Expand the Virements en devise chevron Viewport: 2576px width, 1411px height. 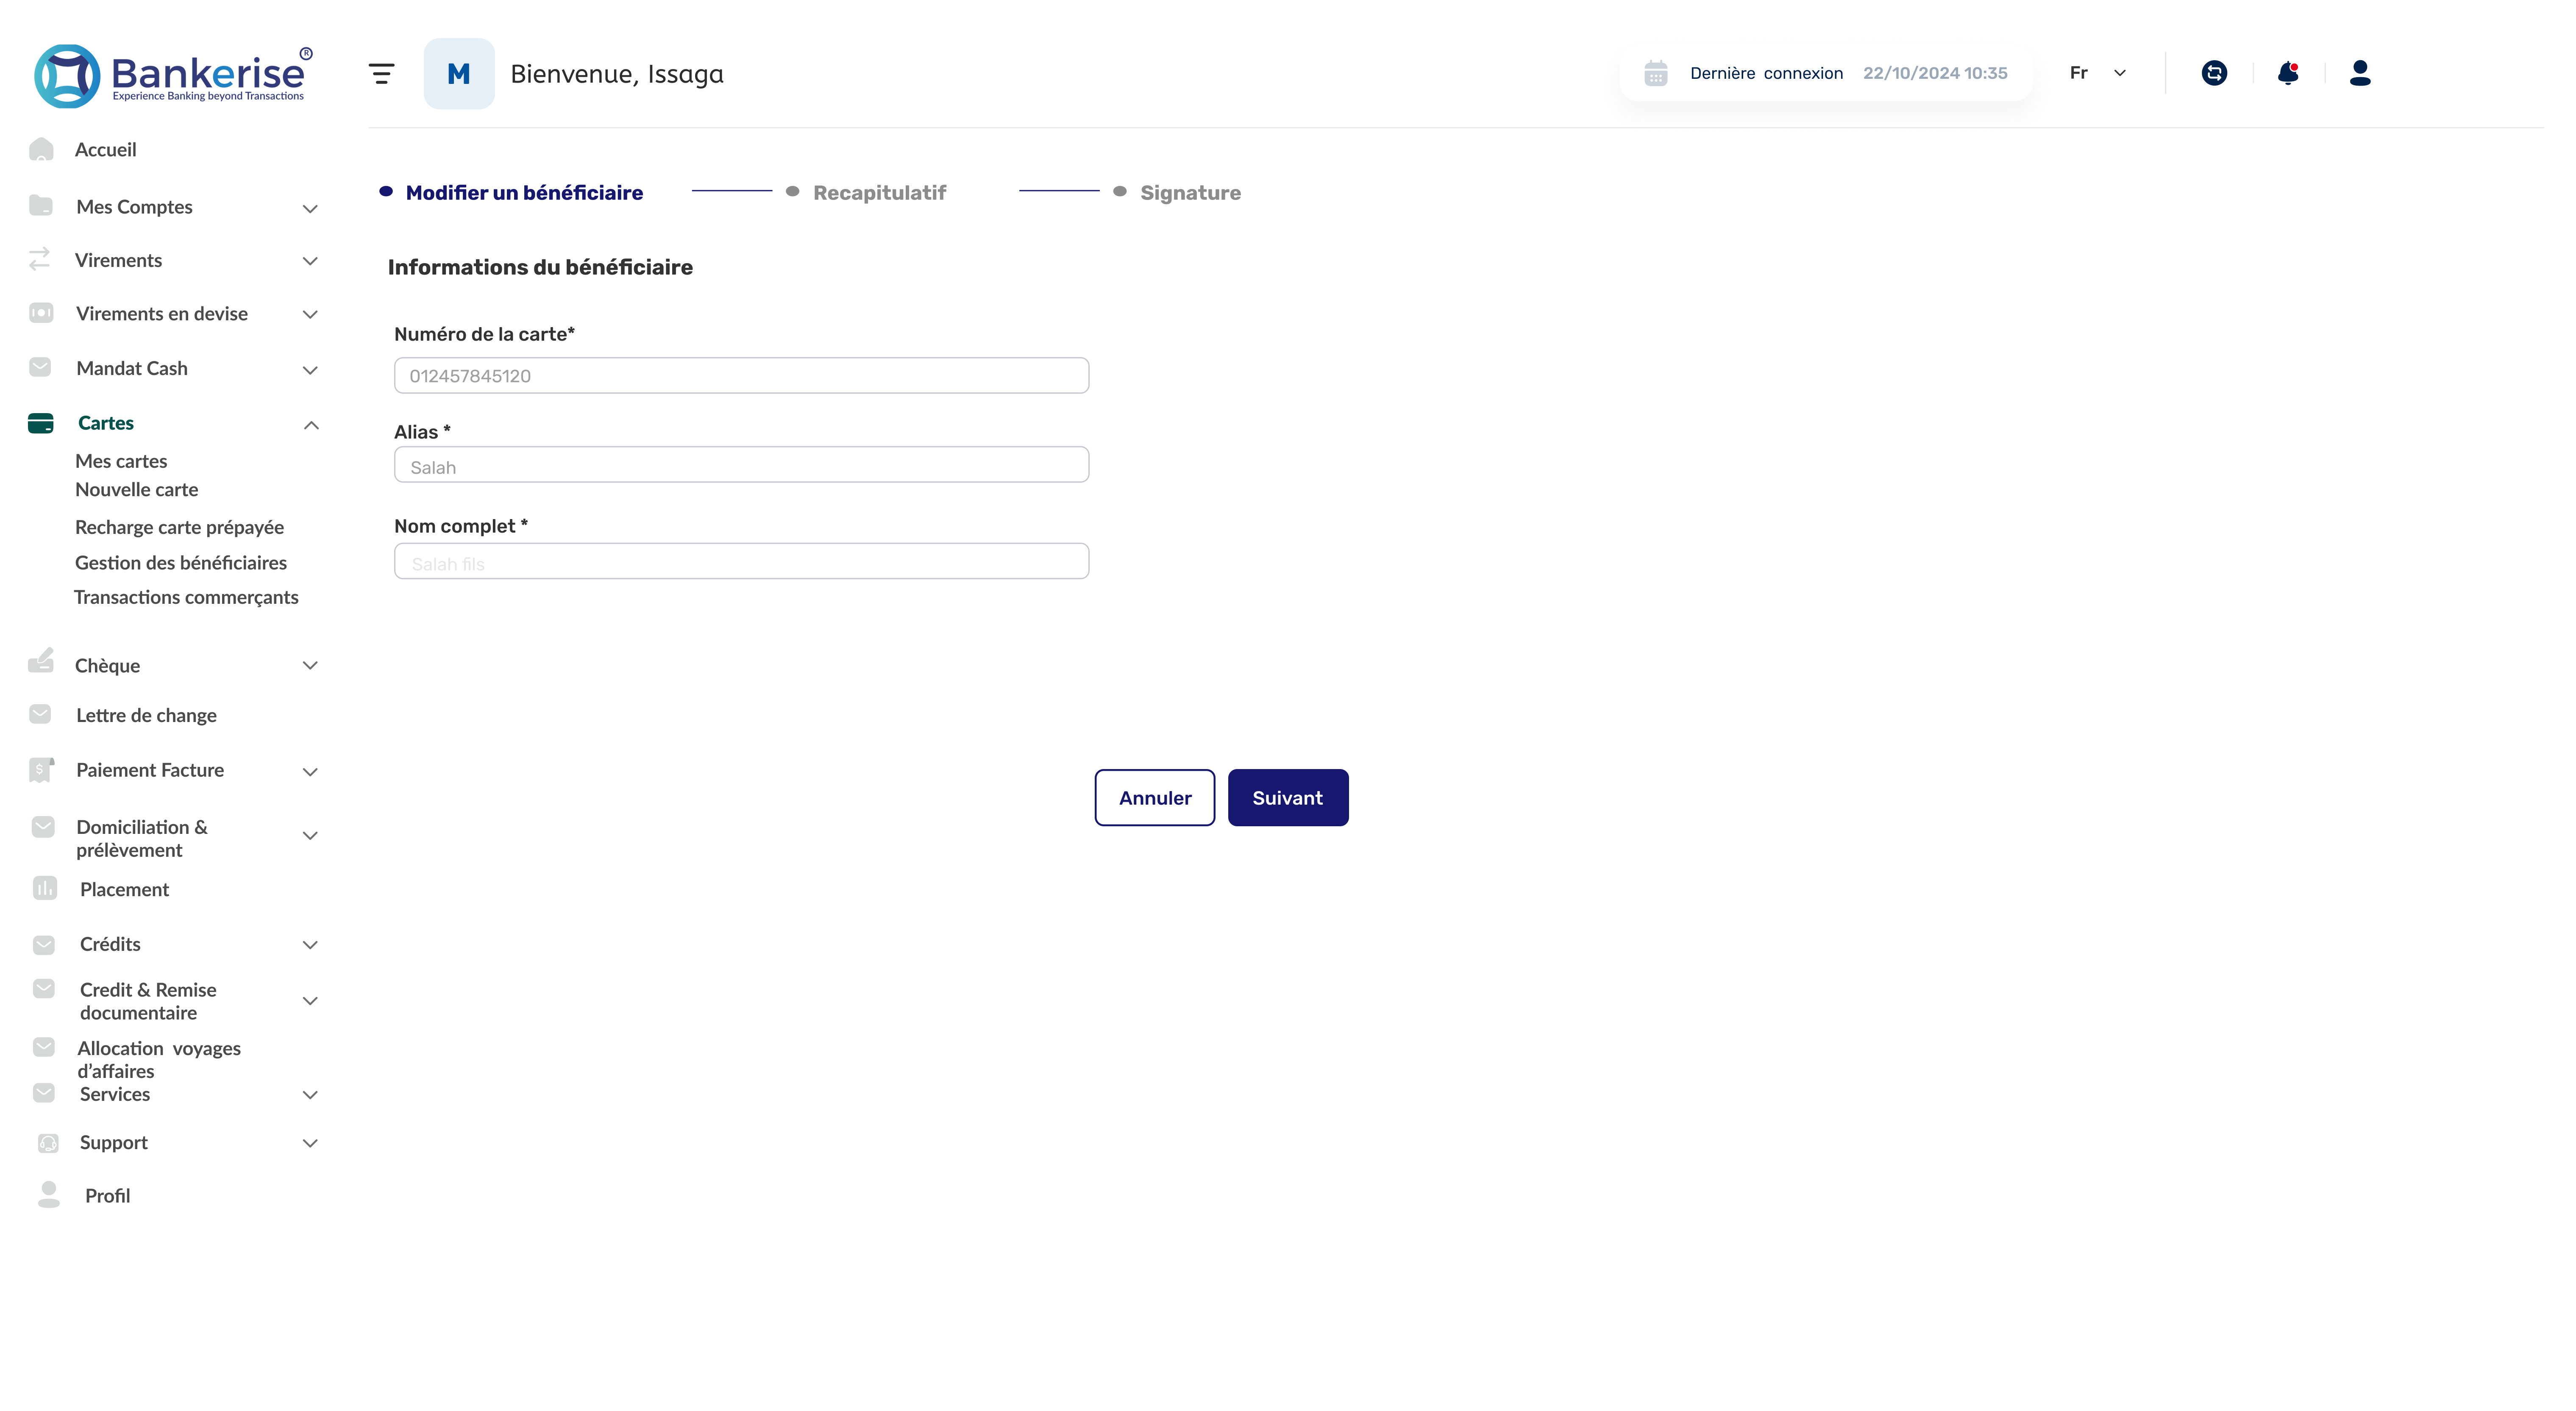310,314
